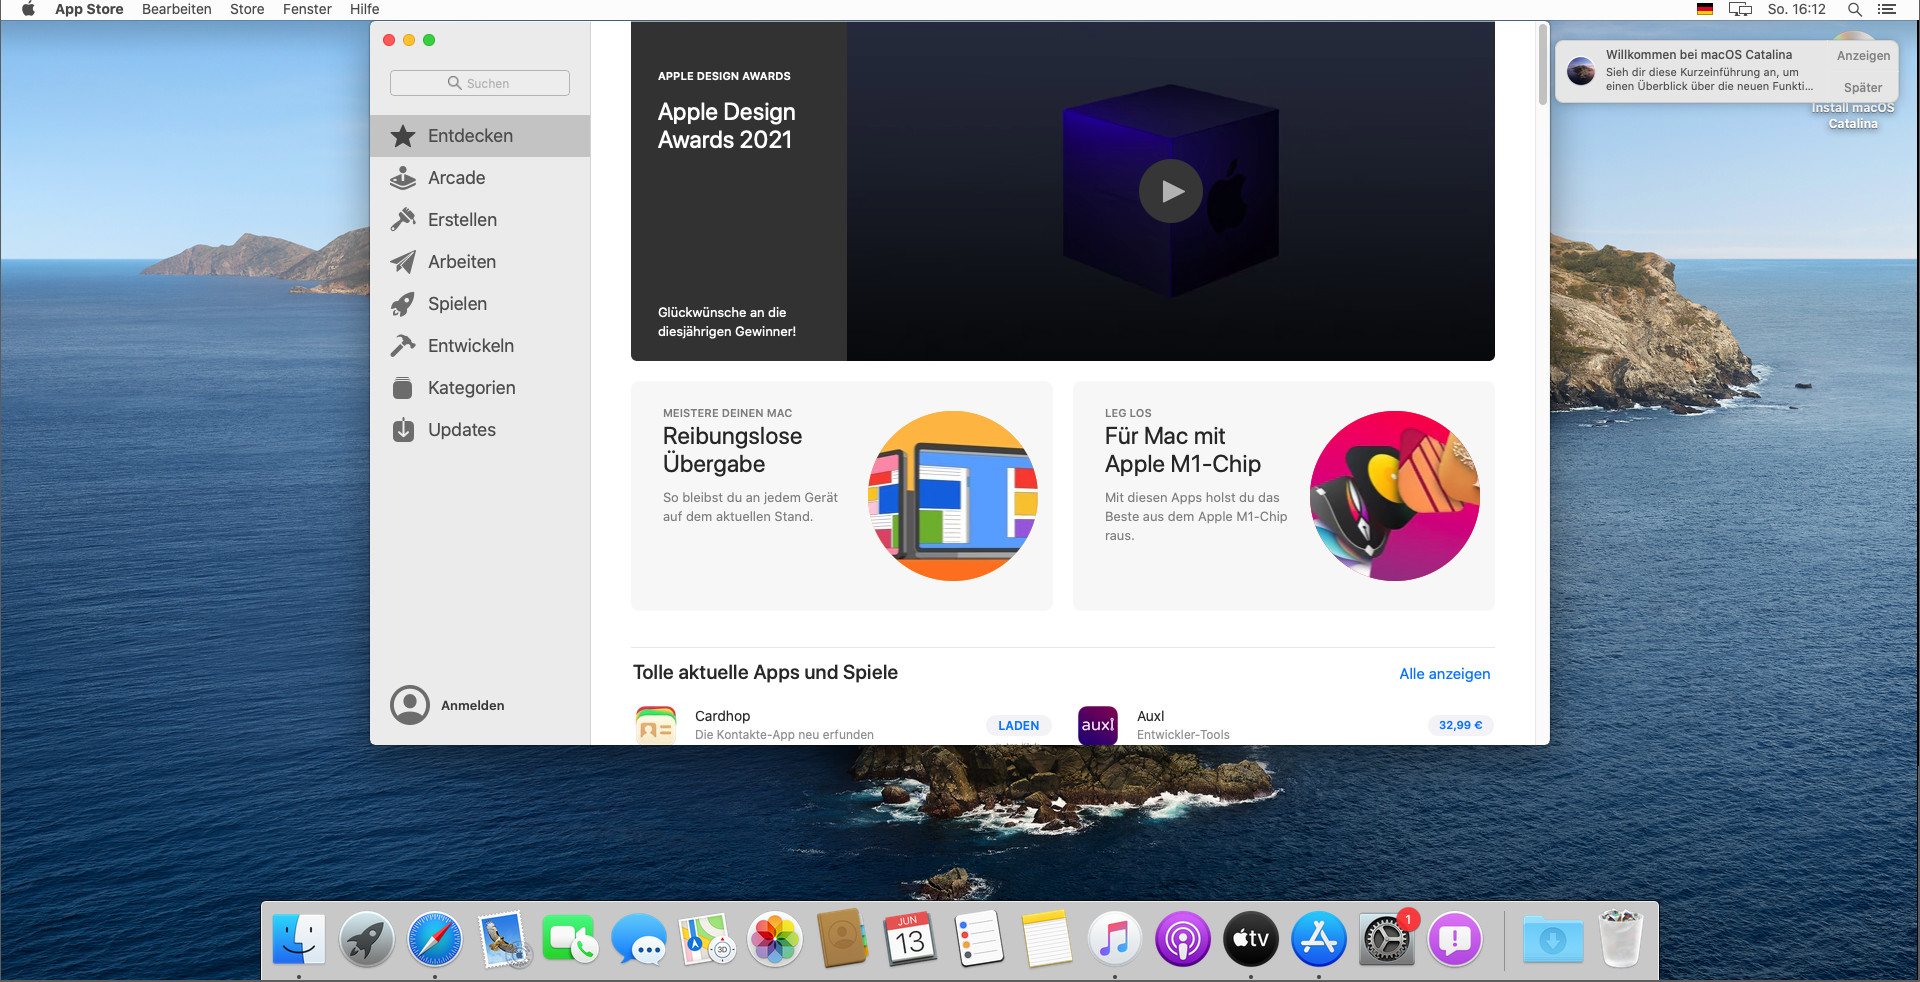Open the Entwickeln developer category
1920x982 pixels.
[x=470, y=346]
